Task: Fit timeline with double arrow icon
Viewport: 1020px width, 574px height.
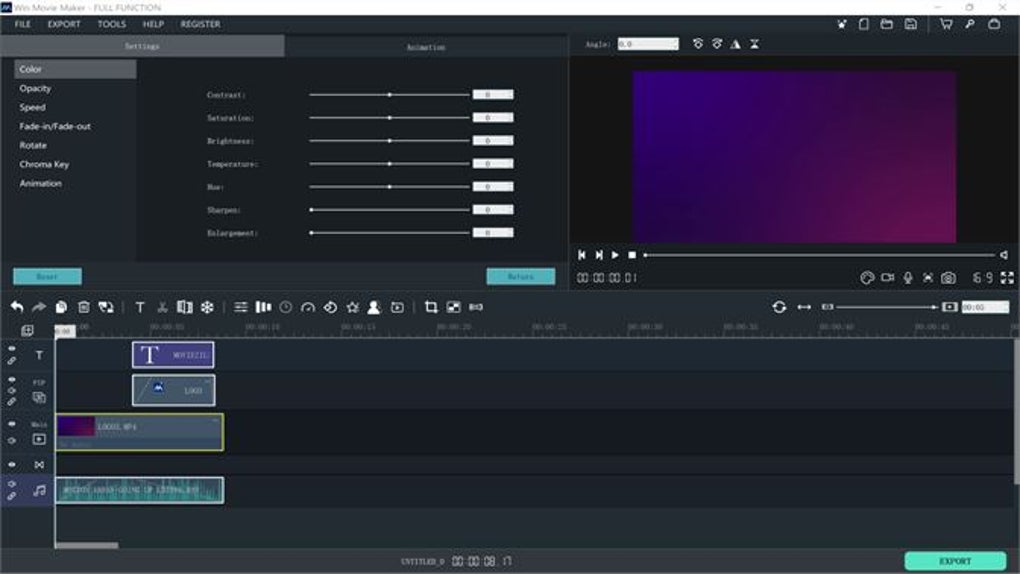Action: (x=804, y=307)
